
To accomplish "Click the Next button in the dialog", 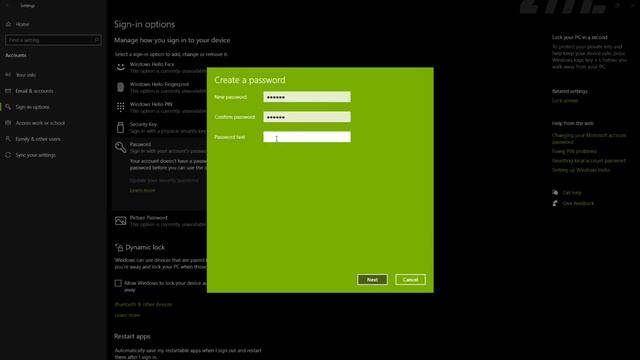I will click(x=372, y=280).
